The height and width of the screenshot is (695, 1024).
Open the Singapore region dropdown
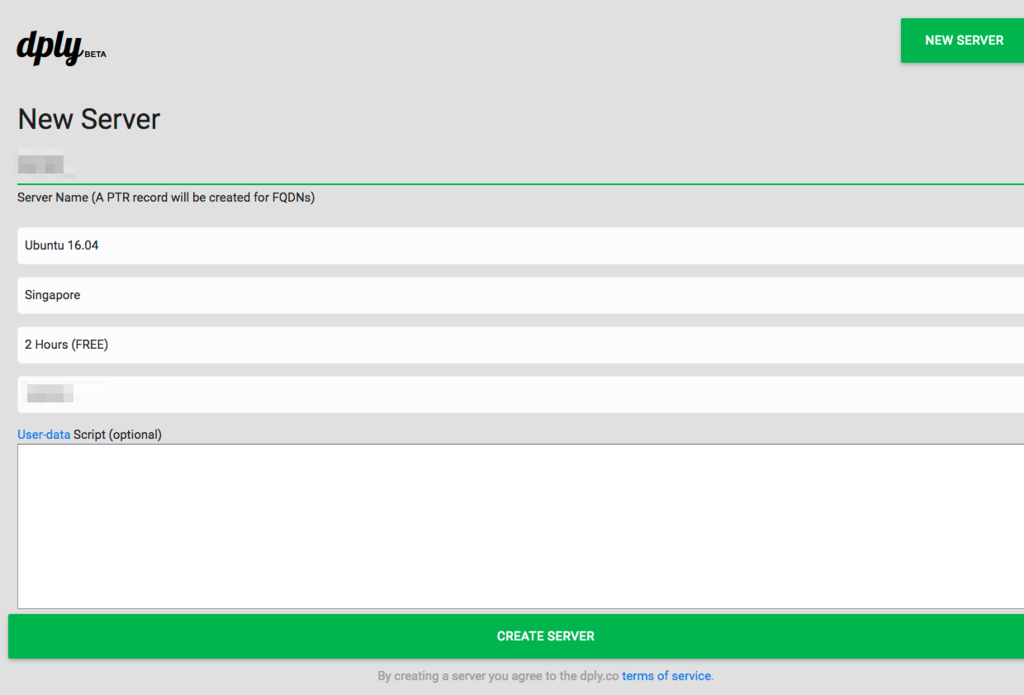click(x=520, y=295)
